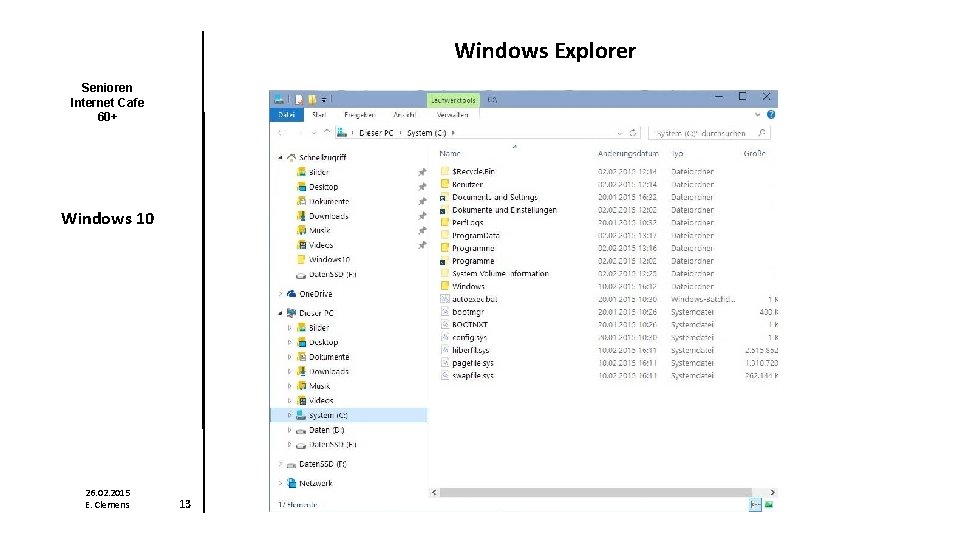Go up one level with the up arrow
The width and height of the screenshot is (960, 540).
point(327,132)
